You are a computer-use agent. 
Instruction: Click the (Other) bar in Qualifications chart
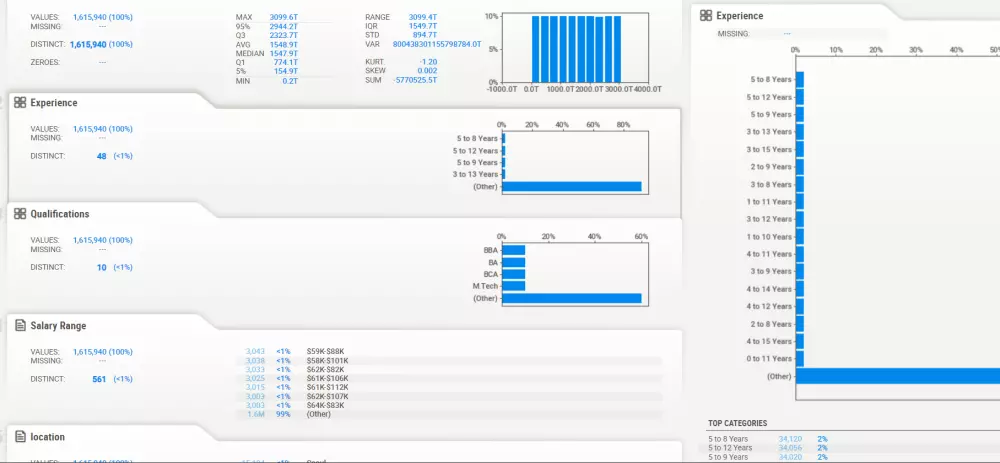tap(572, 298)
